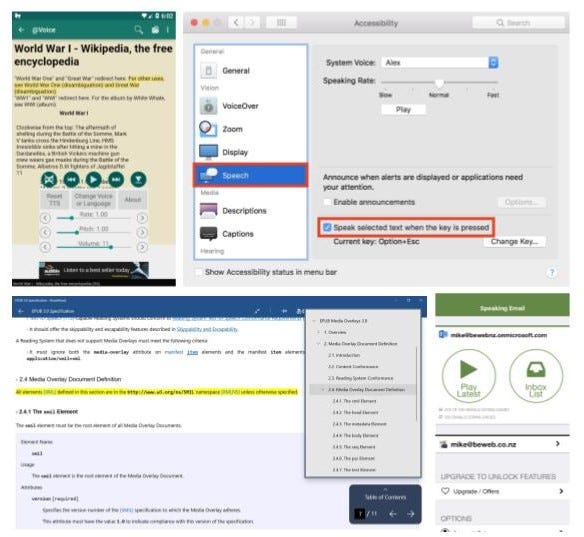Skip to next sentence in @Voice
This screenshot has width=584, height=537.
(116, 179)
